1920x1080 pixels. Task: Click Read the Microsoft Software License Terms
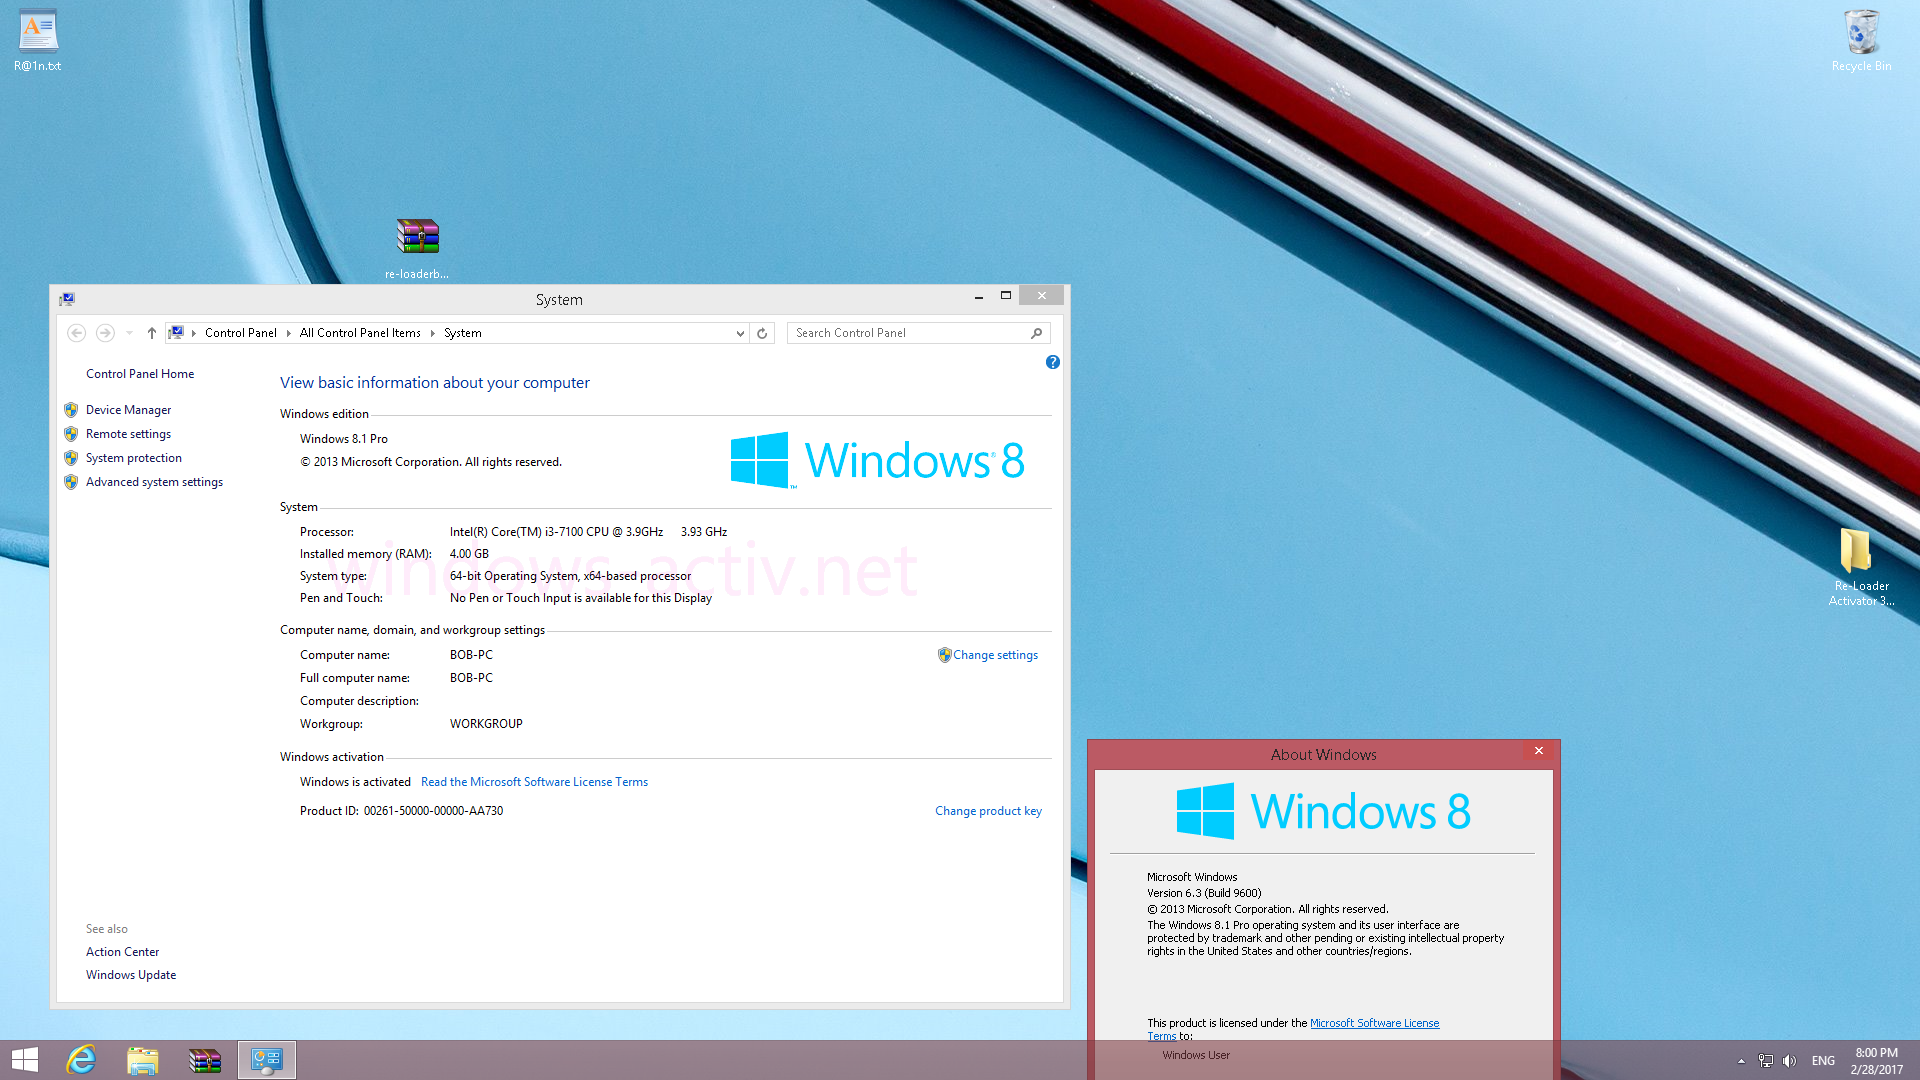pos(534,782)
